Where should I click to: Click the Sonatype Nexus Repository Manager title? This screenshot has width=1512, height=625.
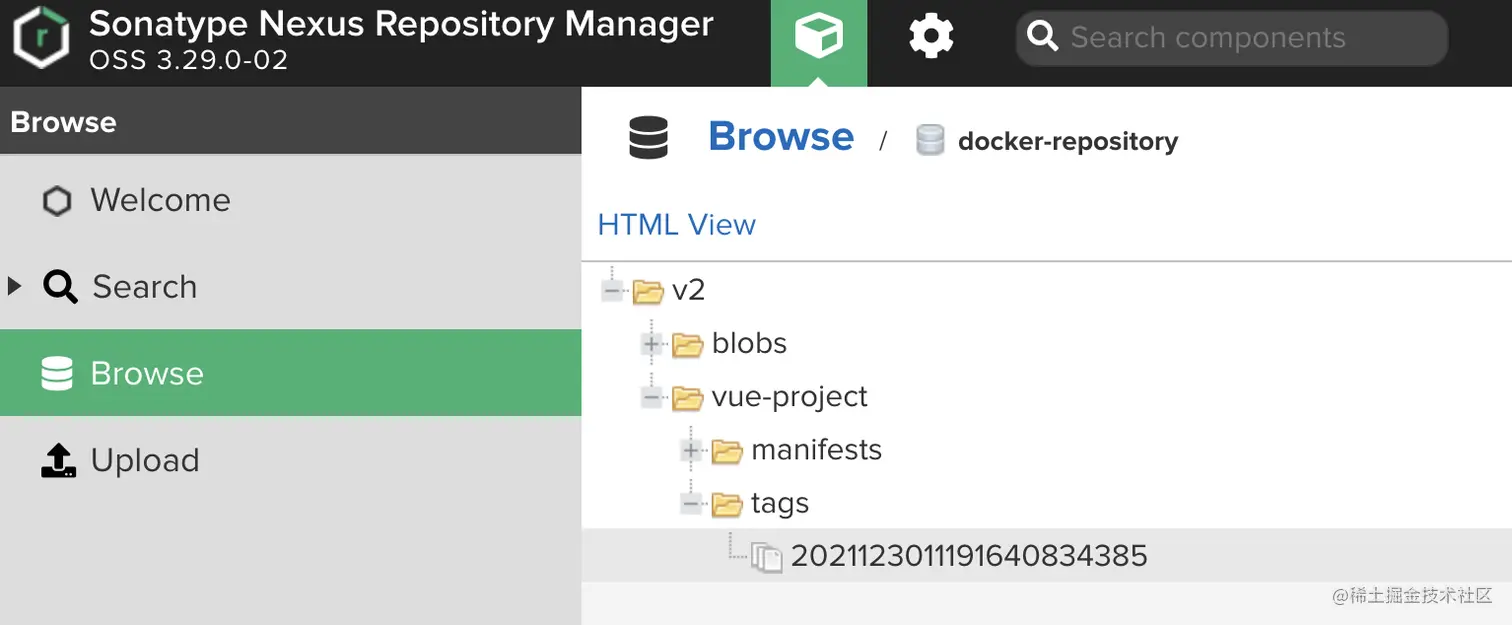click(x=401, y=24)
